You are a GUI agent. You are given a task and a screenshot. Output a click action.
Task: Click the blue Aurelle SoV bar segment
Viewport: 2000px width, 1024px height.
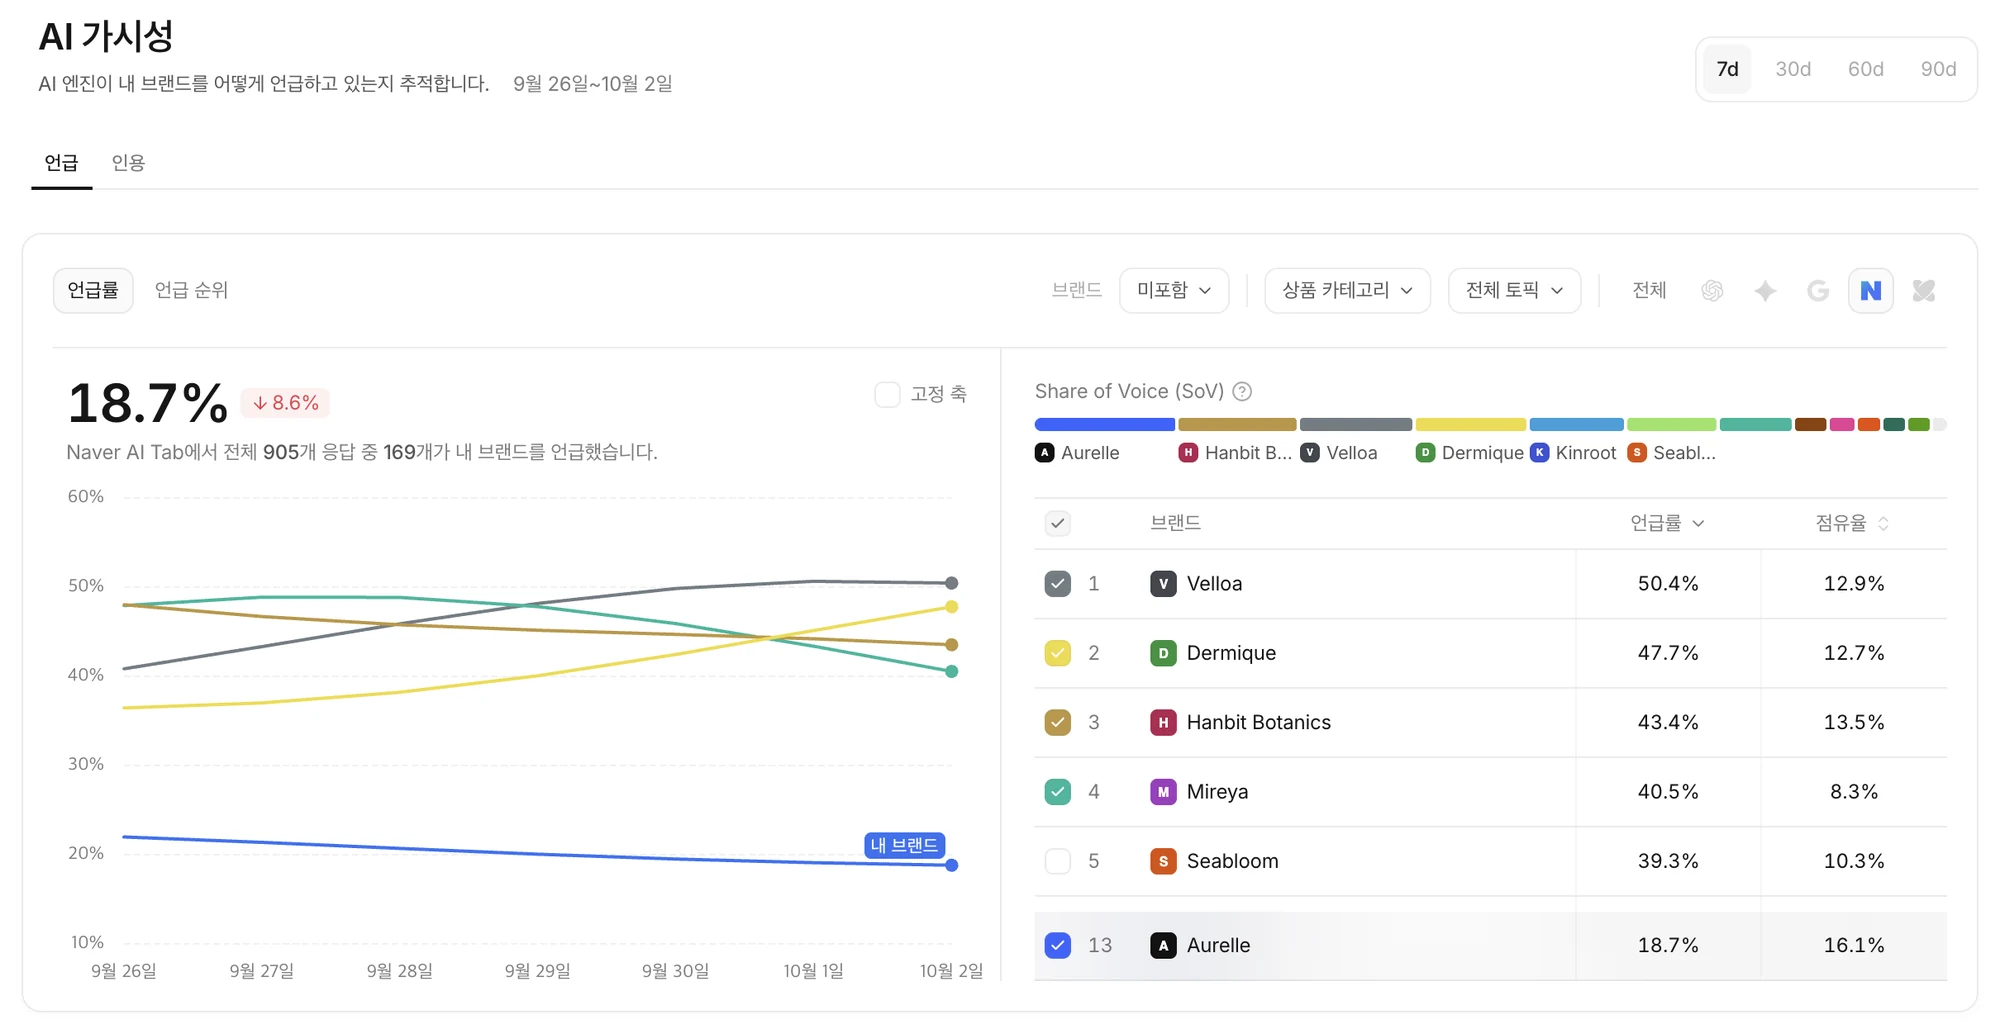point(1104,425)
